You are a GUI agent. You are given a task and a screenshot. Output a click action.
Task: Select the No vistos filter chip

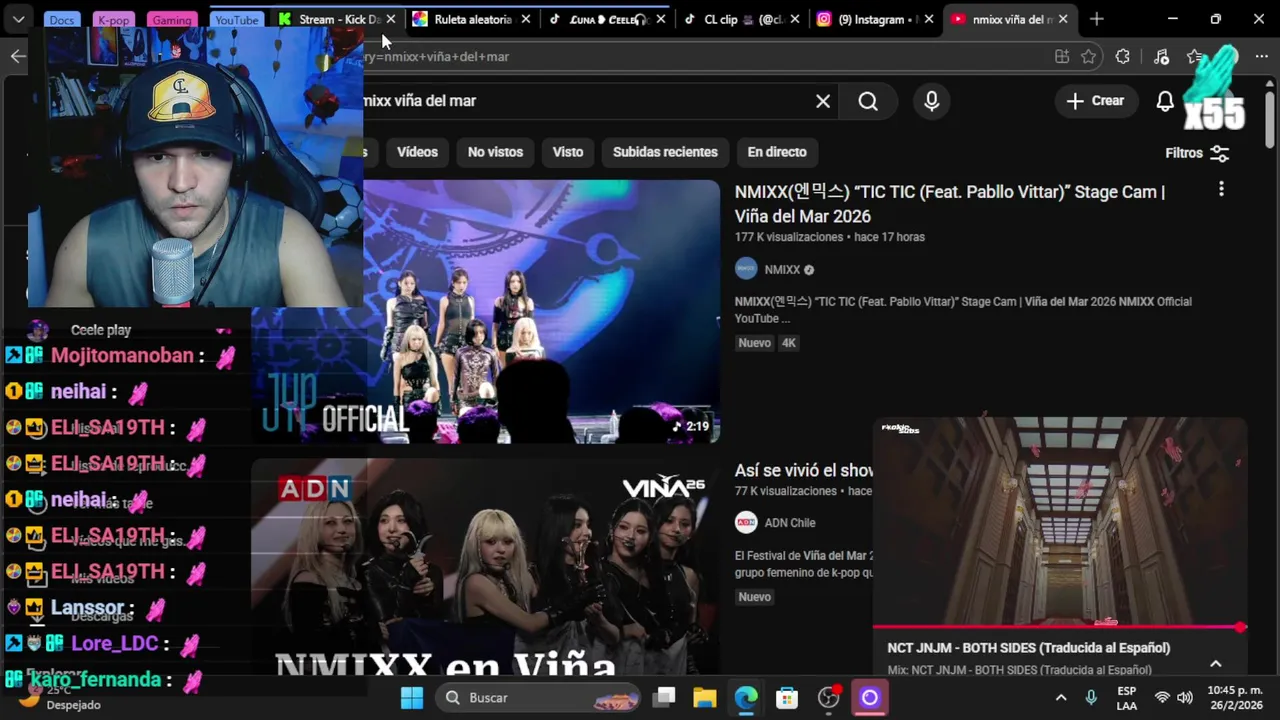pyautogui.click(x=495, y=152)
